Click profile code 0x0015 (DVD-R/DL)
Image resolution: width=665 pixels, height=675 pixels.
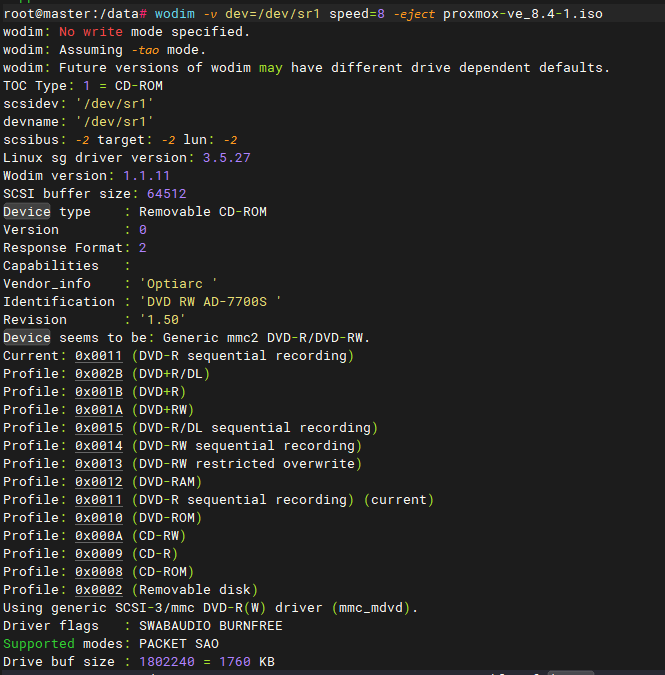coord(99,428)
